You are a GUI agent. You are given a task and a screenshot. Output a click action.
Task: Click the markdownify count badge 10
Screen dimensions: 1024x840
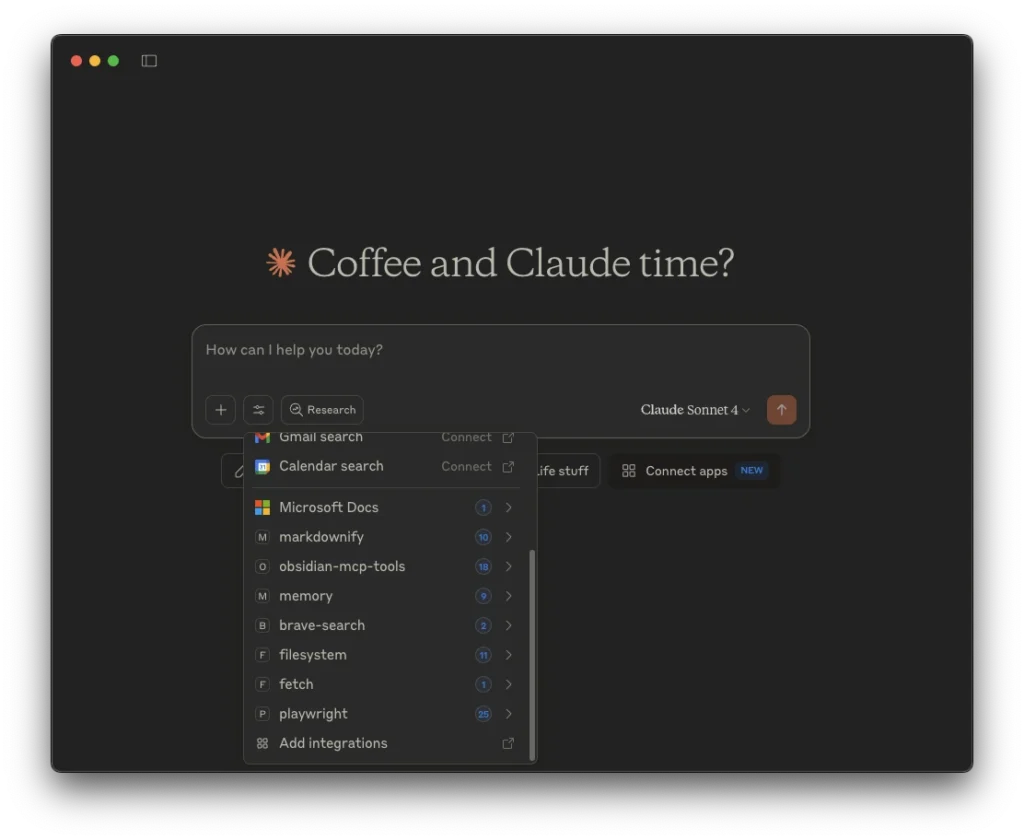tap(483, 537)
